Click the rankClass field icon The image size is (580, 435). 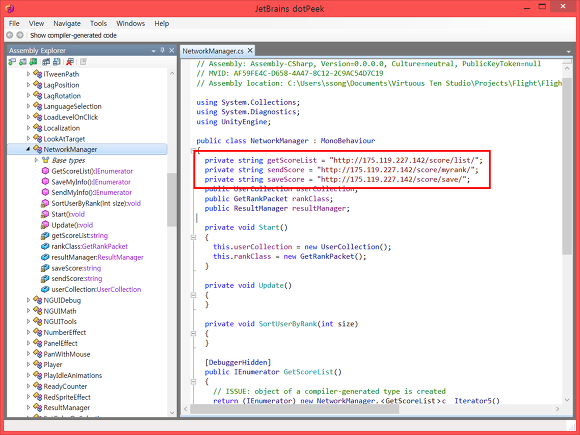(45, 246)
